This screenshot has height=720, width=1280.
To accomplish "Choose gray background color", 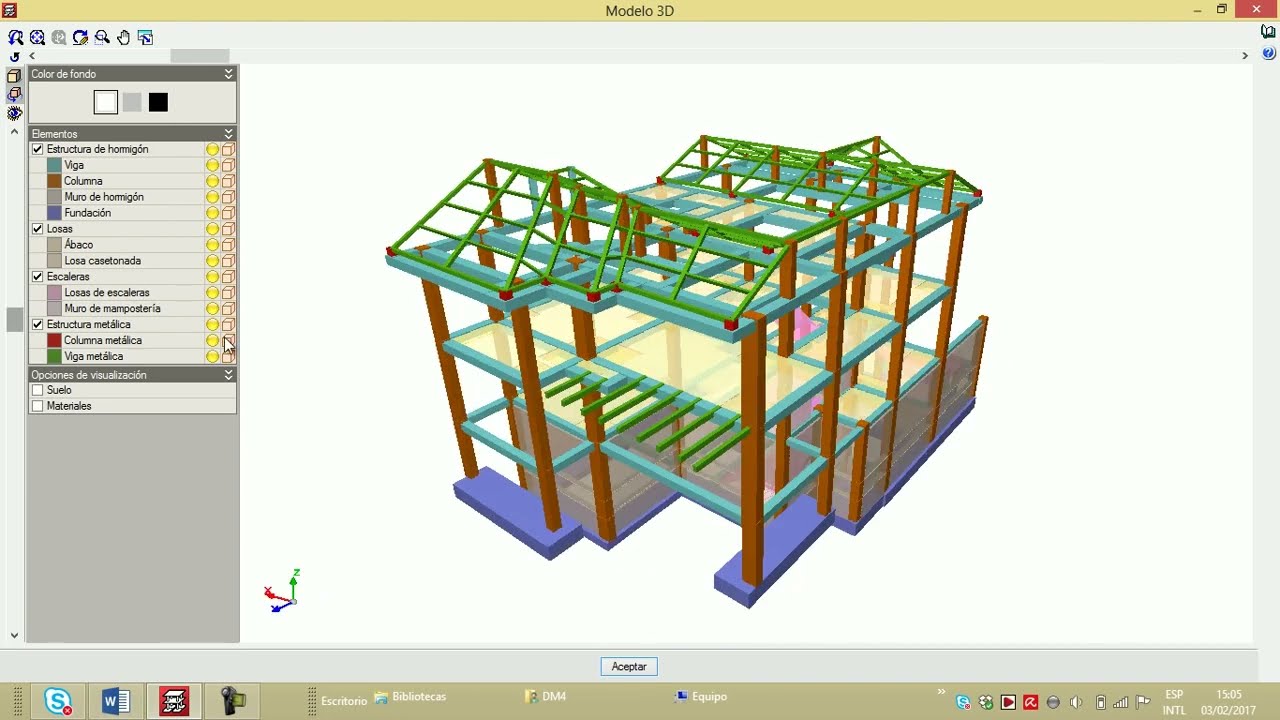I will [132, 102].
